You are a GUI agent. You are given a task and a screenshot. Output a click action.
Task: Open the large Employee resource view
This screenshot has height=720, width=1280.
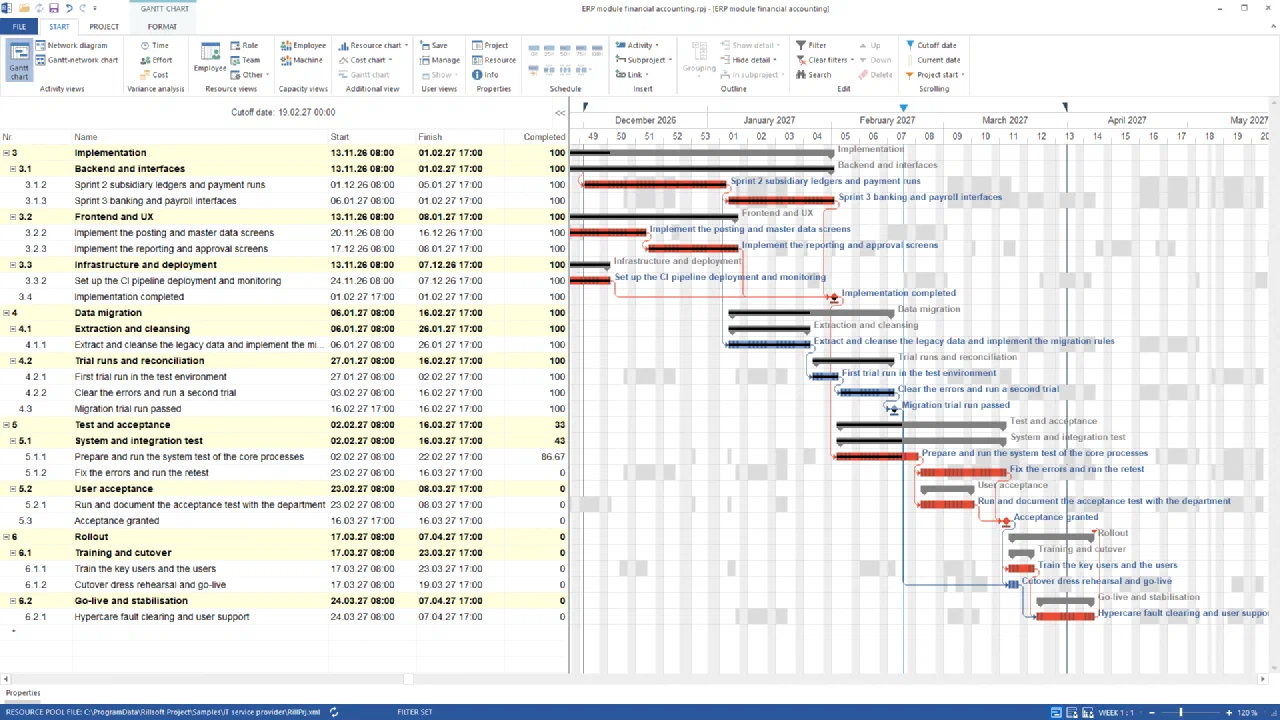(x=210, y=57)
